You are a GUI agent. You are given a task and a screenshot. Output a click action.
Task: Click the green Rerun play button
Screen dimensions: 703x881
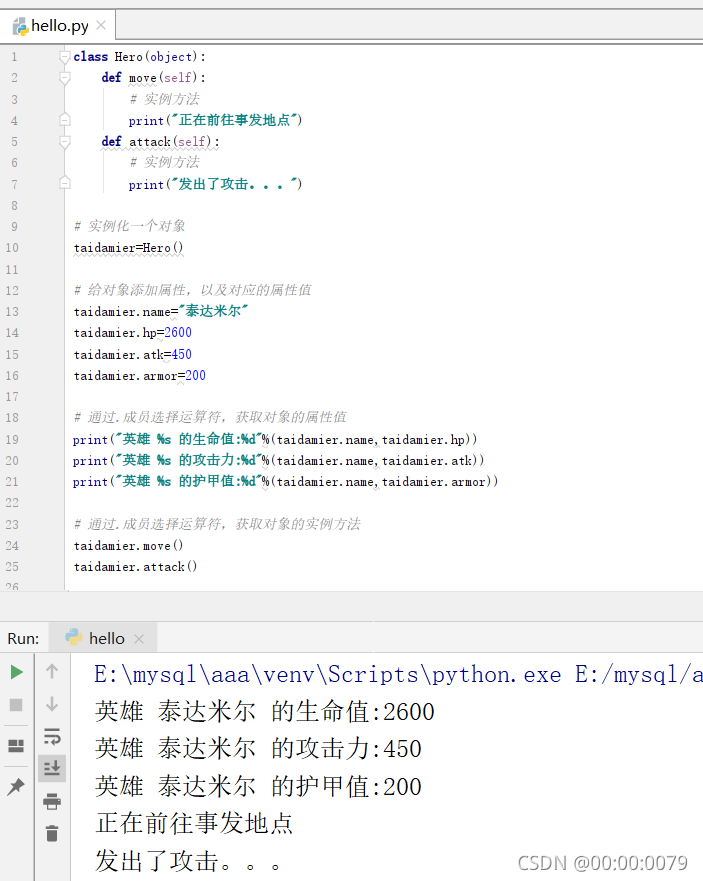(16, 672)
